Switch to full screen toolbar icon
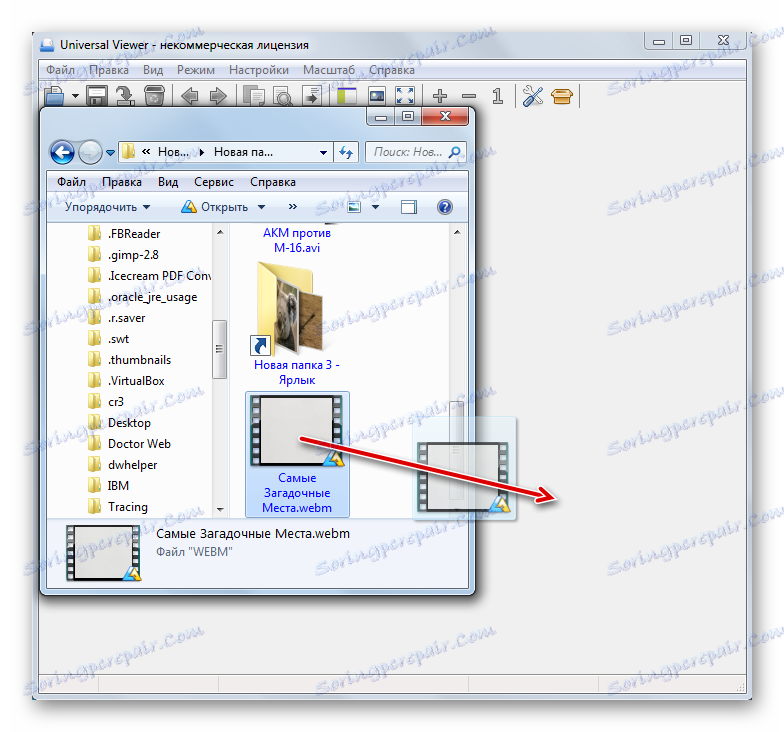784x732 pixels. pos(405,96)
